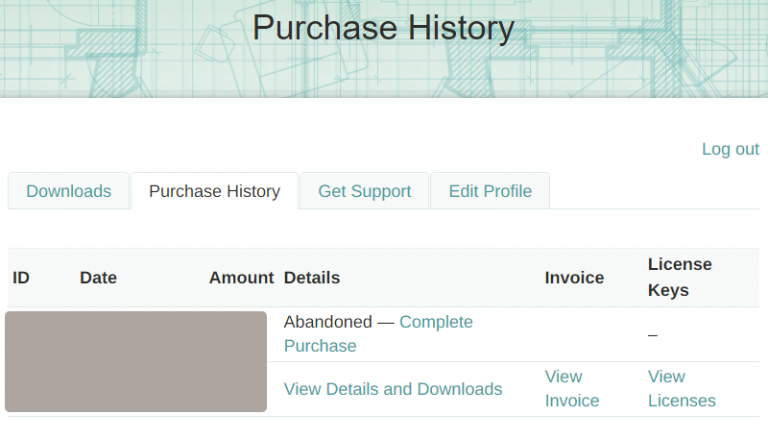Open View Details and Downloads
The image size is (768, 439).
tap(393, 389)
